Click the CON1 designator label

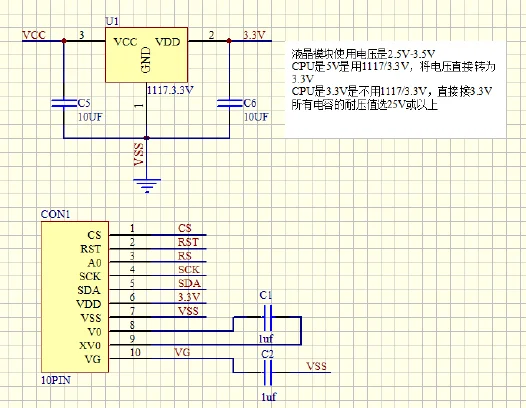pyautogui.click(x=55, y=214)
